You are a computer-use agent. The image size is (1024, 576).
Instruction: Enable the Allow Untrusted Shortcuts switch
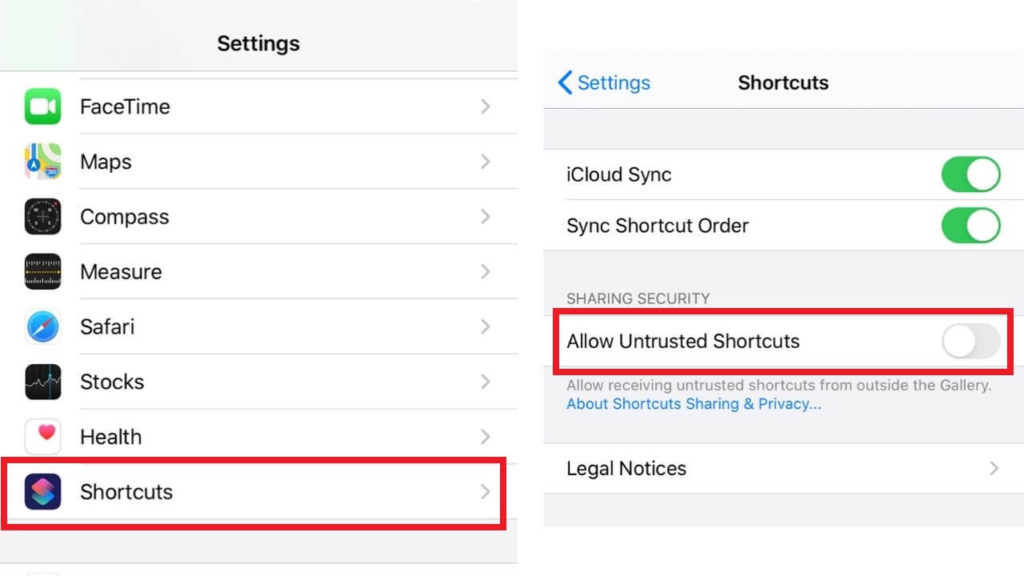tap(970, 341)
